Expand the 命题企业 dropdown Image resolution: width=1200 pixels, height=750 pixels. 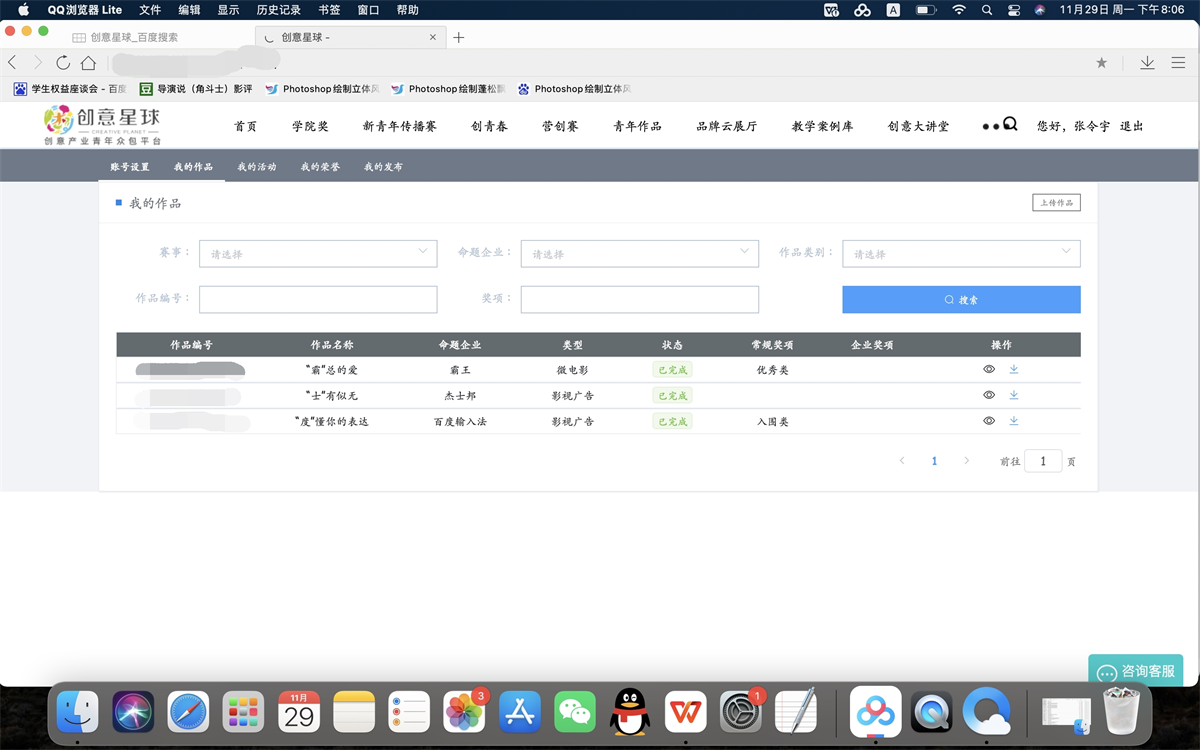tap(639, 254)
